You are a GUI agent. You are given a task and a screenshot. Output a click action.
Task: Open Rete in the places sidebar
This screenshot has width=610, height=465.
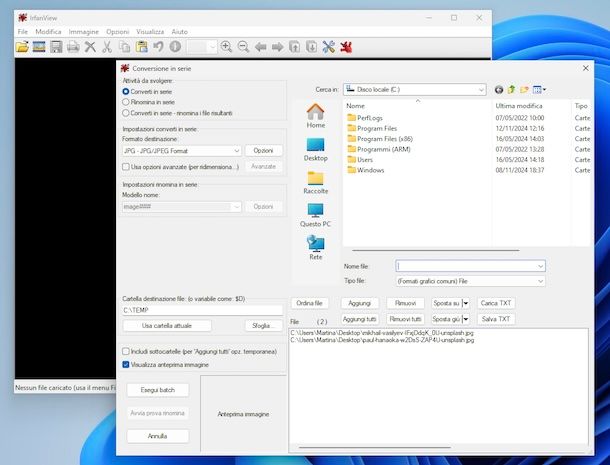tap(316, 248)
